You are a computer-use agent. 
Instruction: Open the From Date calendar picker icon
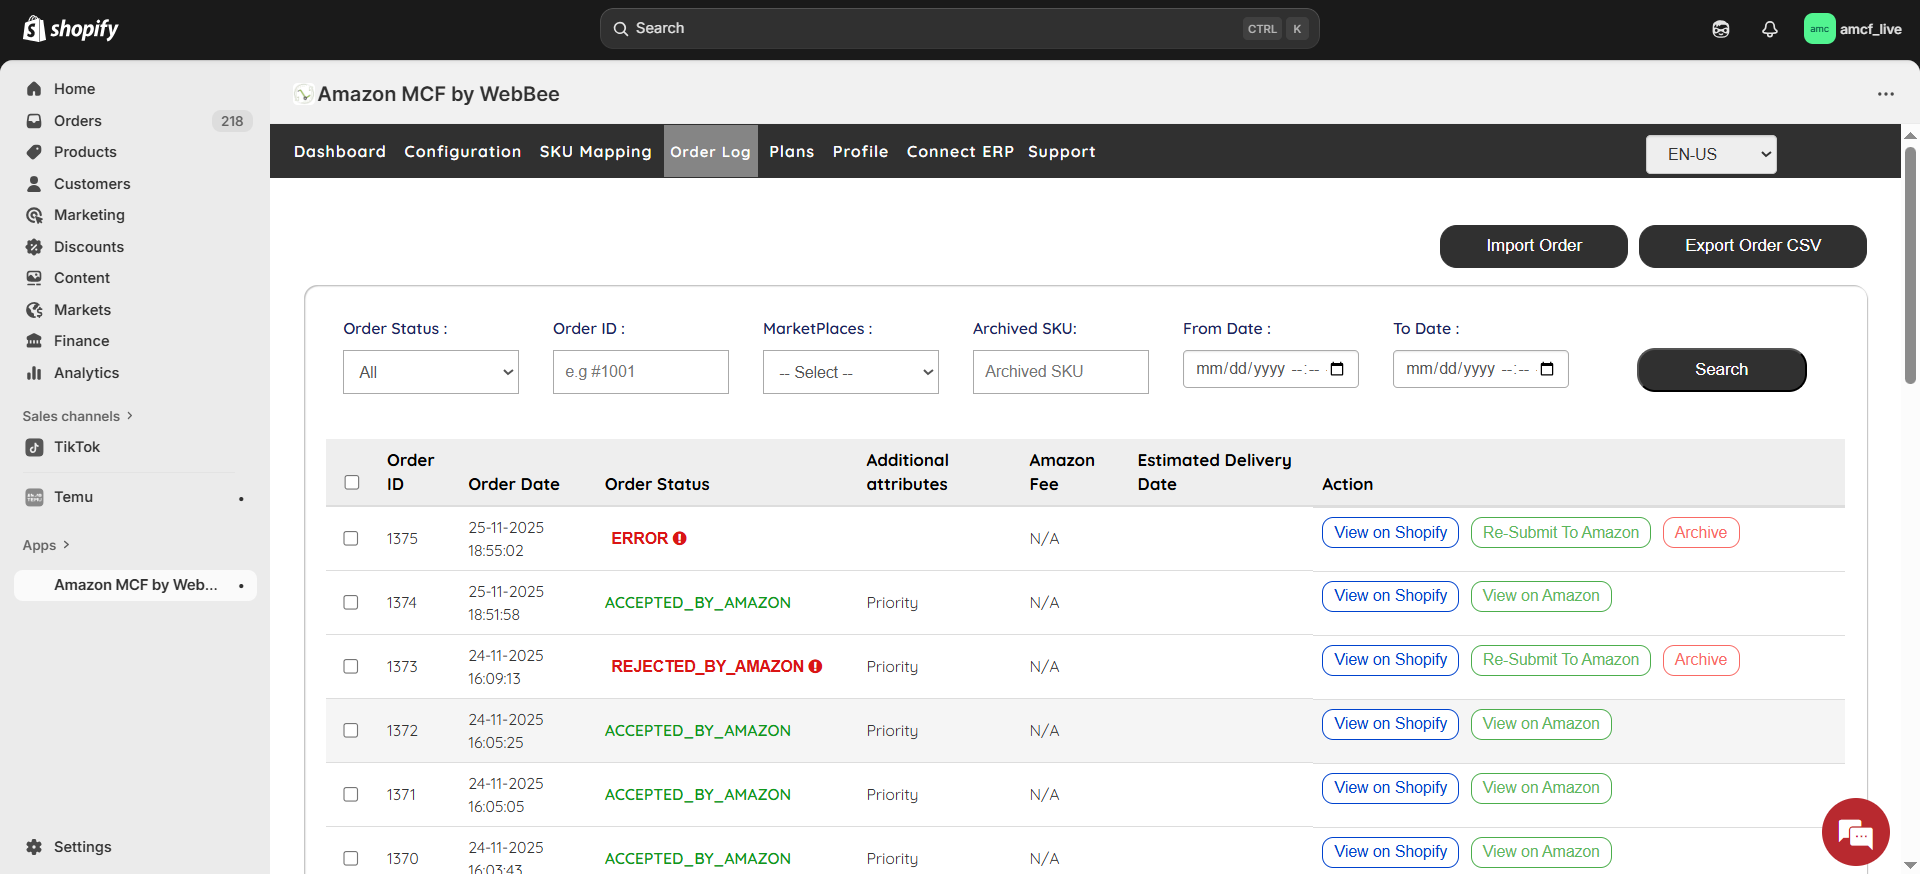coord(1337,369)
